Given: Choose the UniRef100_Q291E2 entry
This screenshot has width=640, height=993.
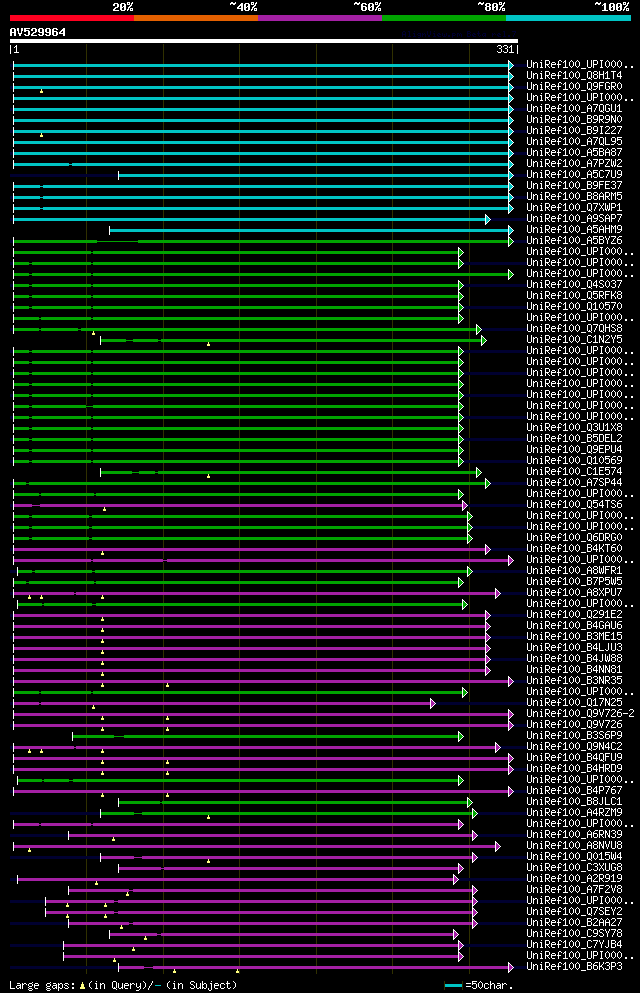Looking at the screenshot, I should (x=574, y=614).
